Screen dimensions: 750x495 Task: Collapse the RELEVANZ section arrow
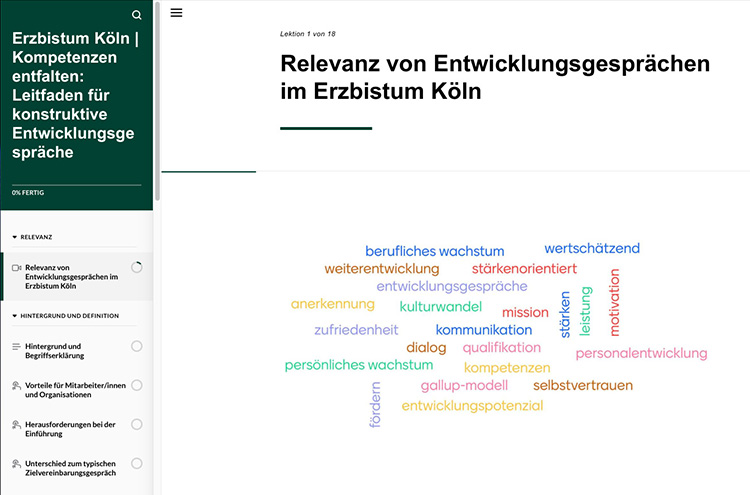[14, 237]
